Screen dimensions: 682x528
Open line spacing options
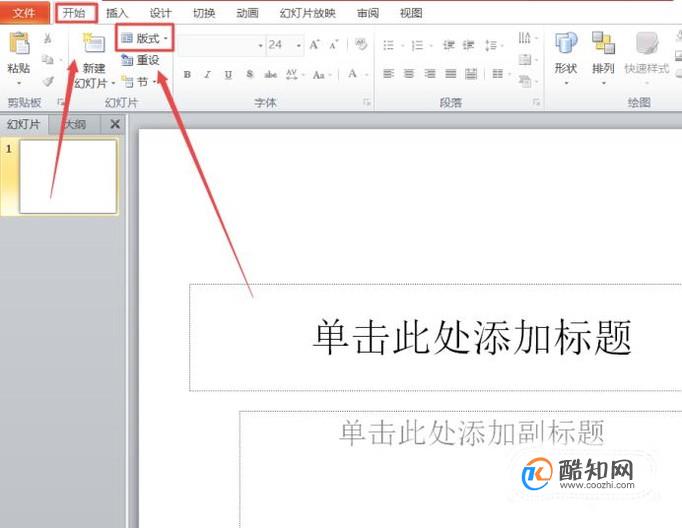pos(494,45)
